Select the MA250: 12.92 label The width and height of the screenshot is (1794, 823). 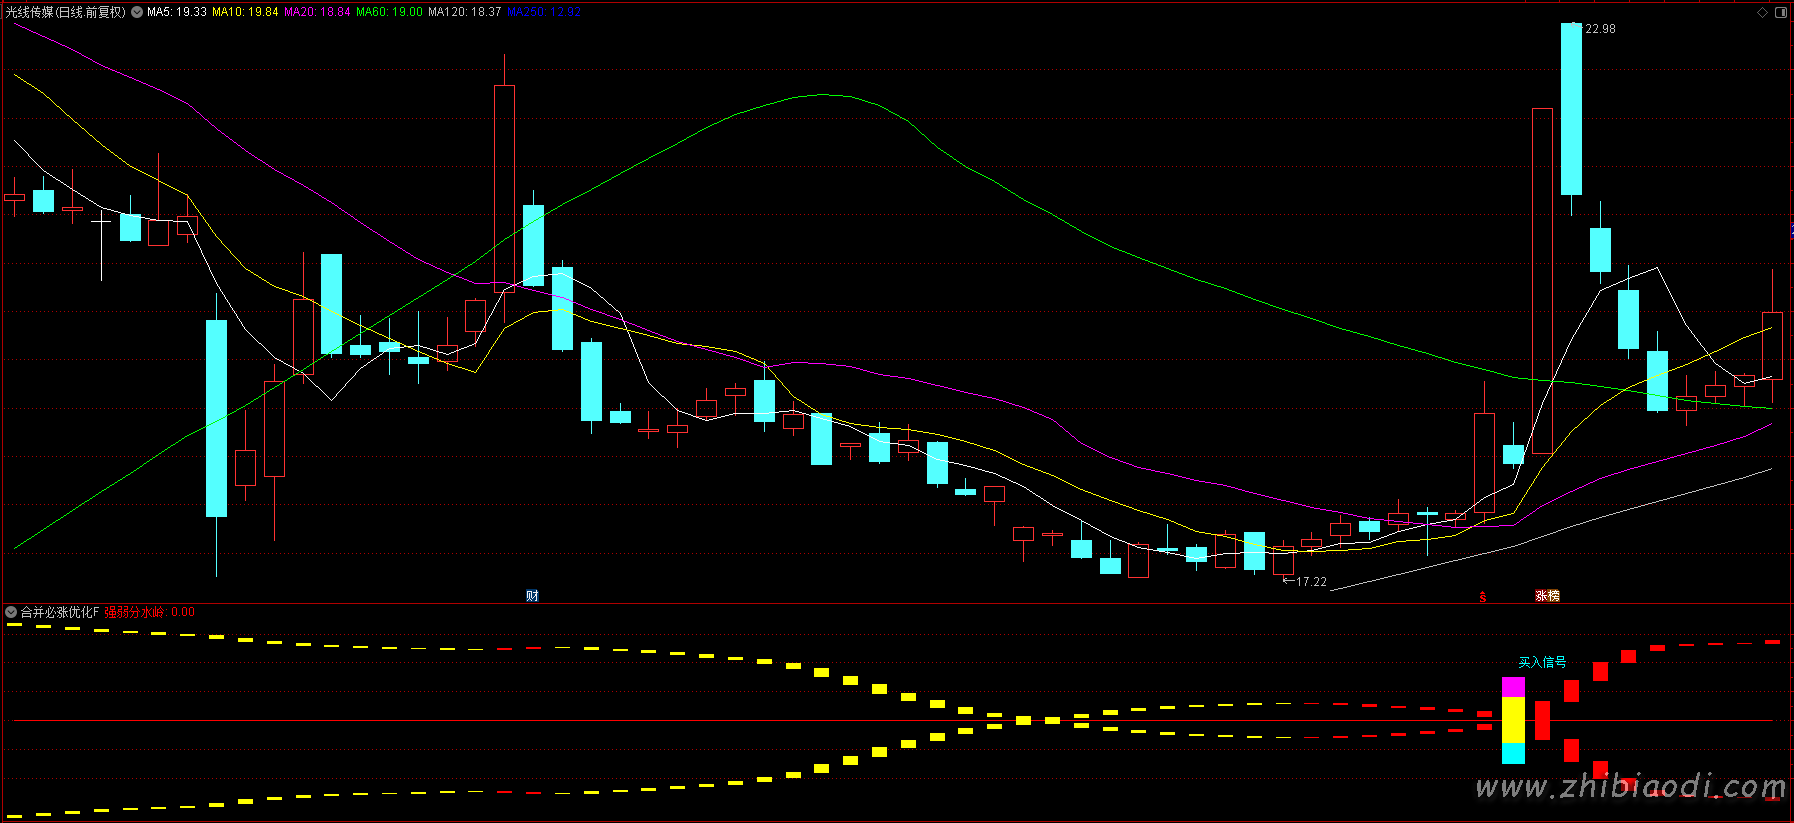tap(543, 12)
